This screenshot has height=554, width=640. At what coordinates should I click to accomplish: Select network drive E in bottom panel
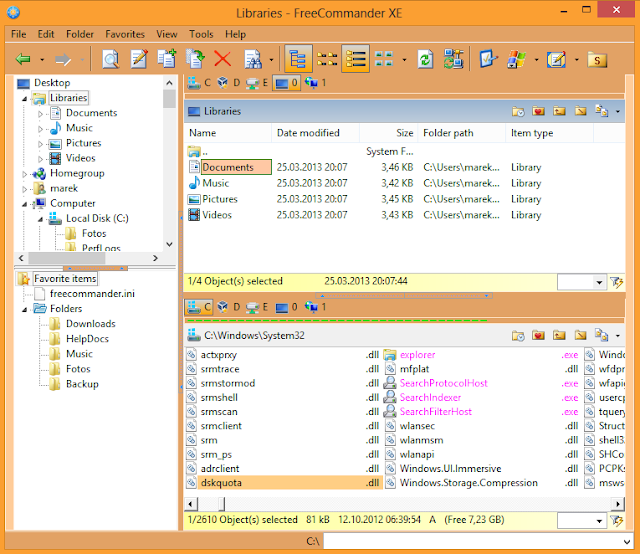coord(257,307)
